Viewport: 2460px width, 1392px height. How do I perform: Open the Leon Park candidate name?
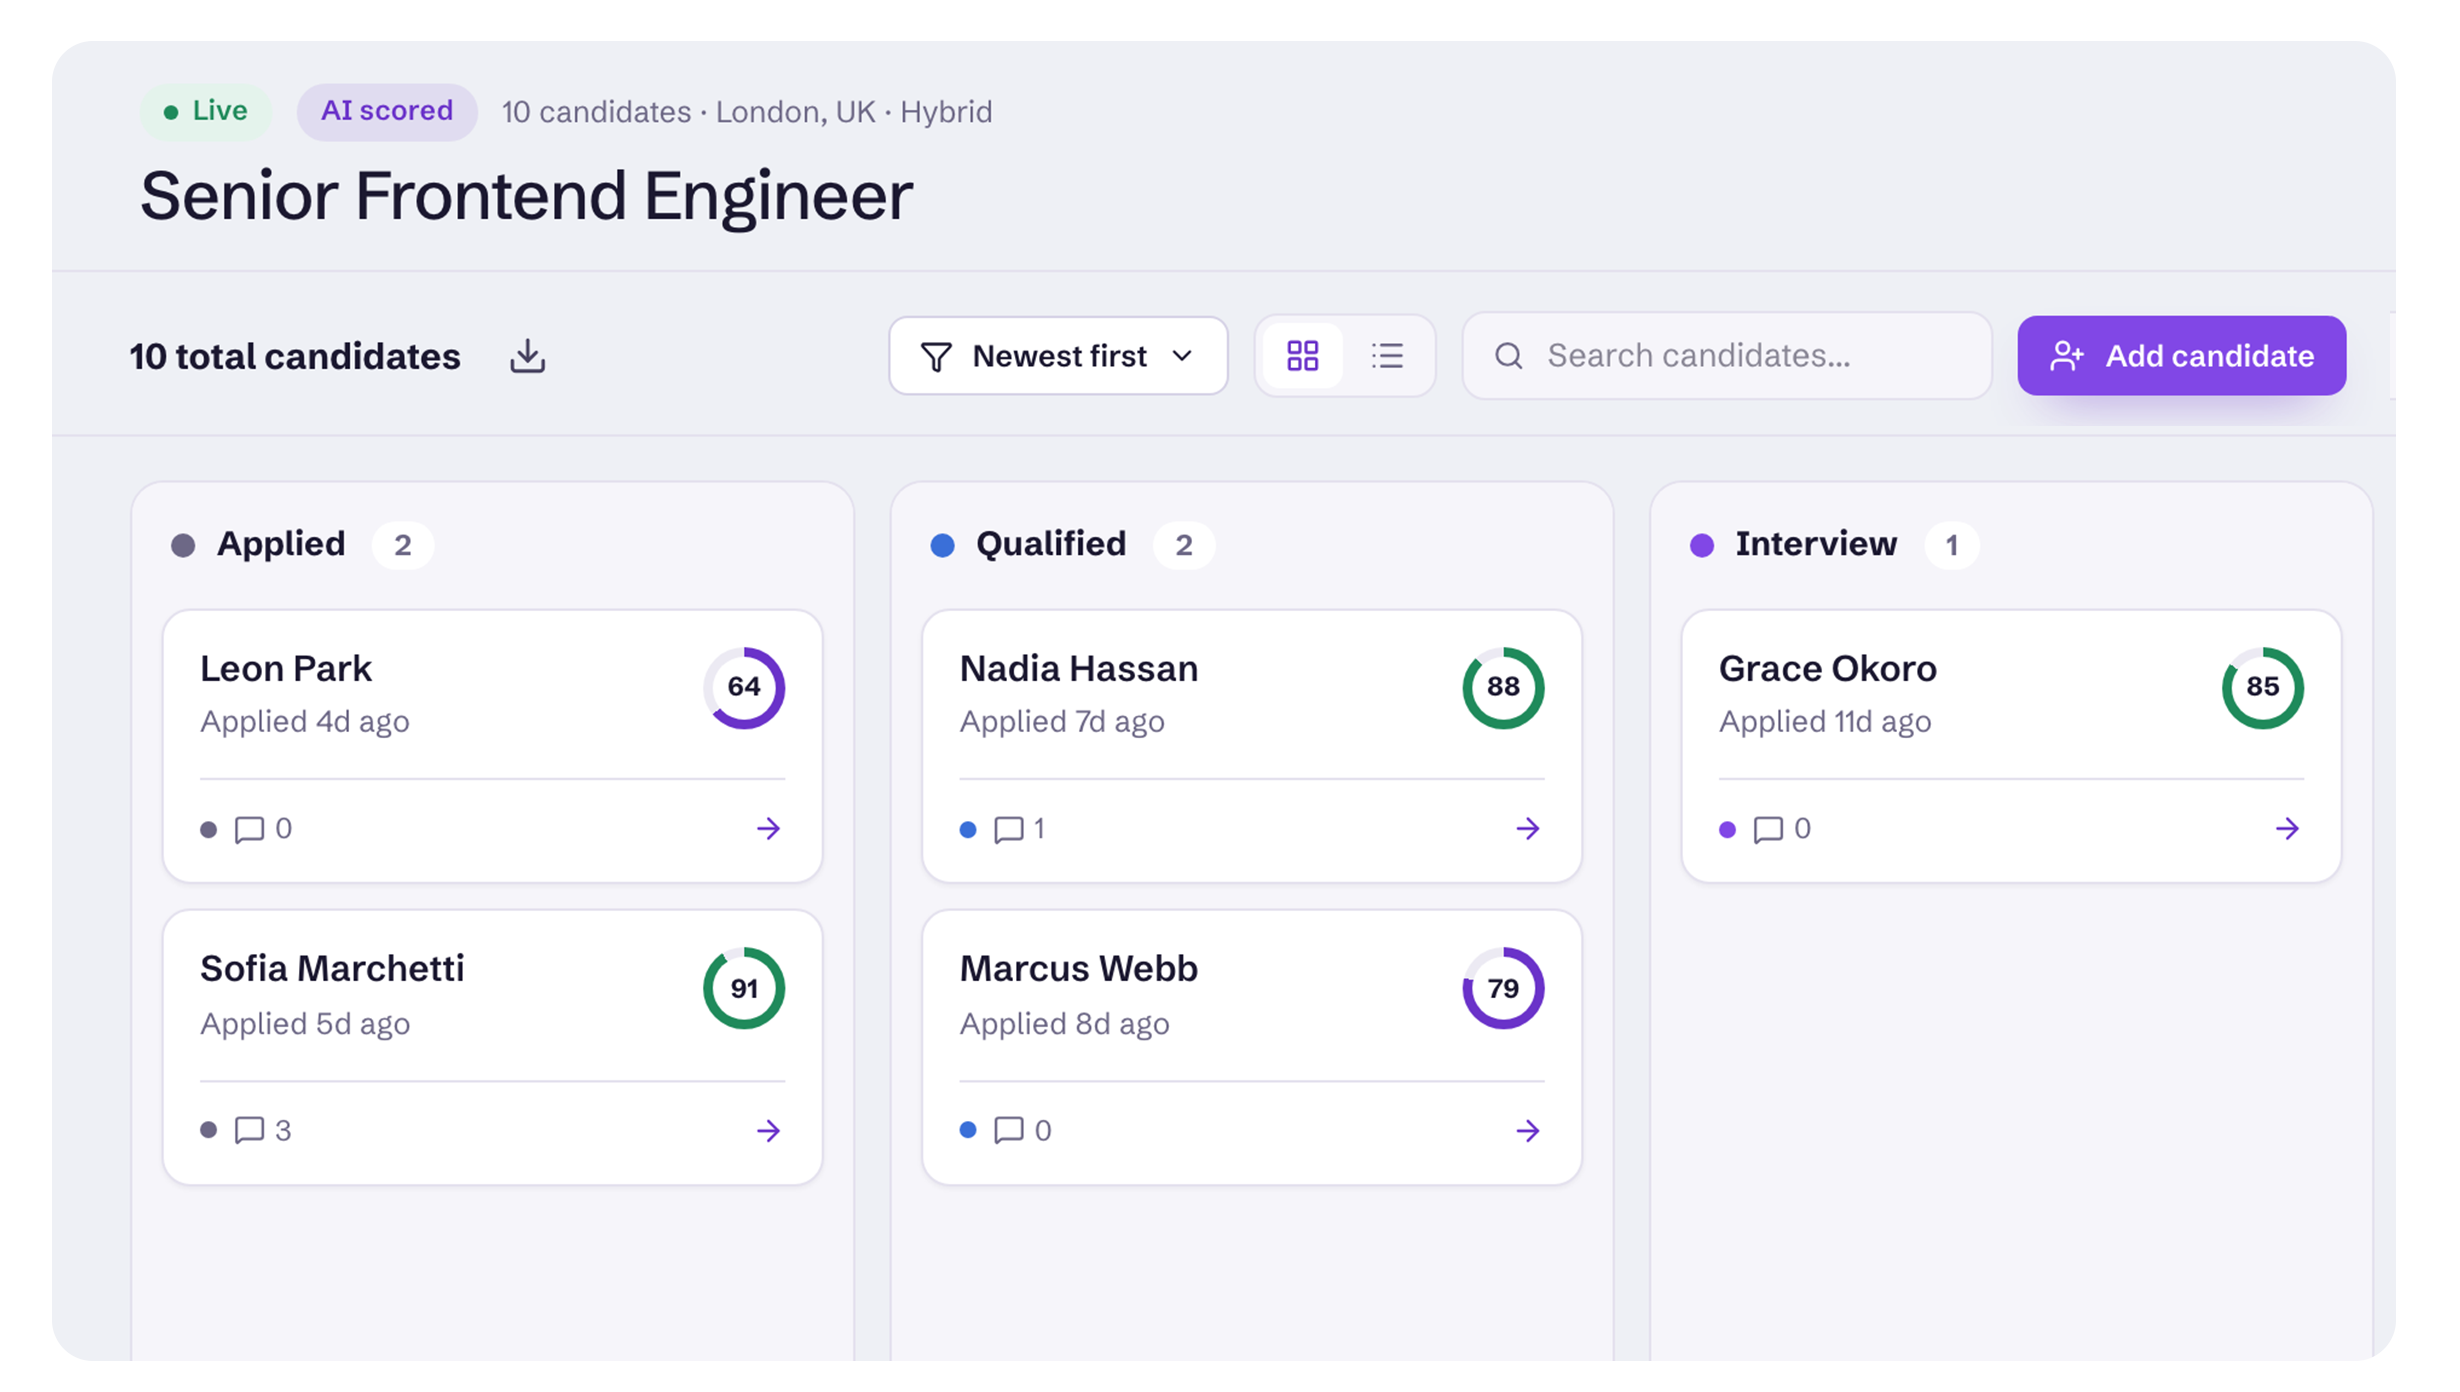(x=286, y=668)
